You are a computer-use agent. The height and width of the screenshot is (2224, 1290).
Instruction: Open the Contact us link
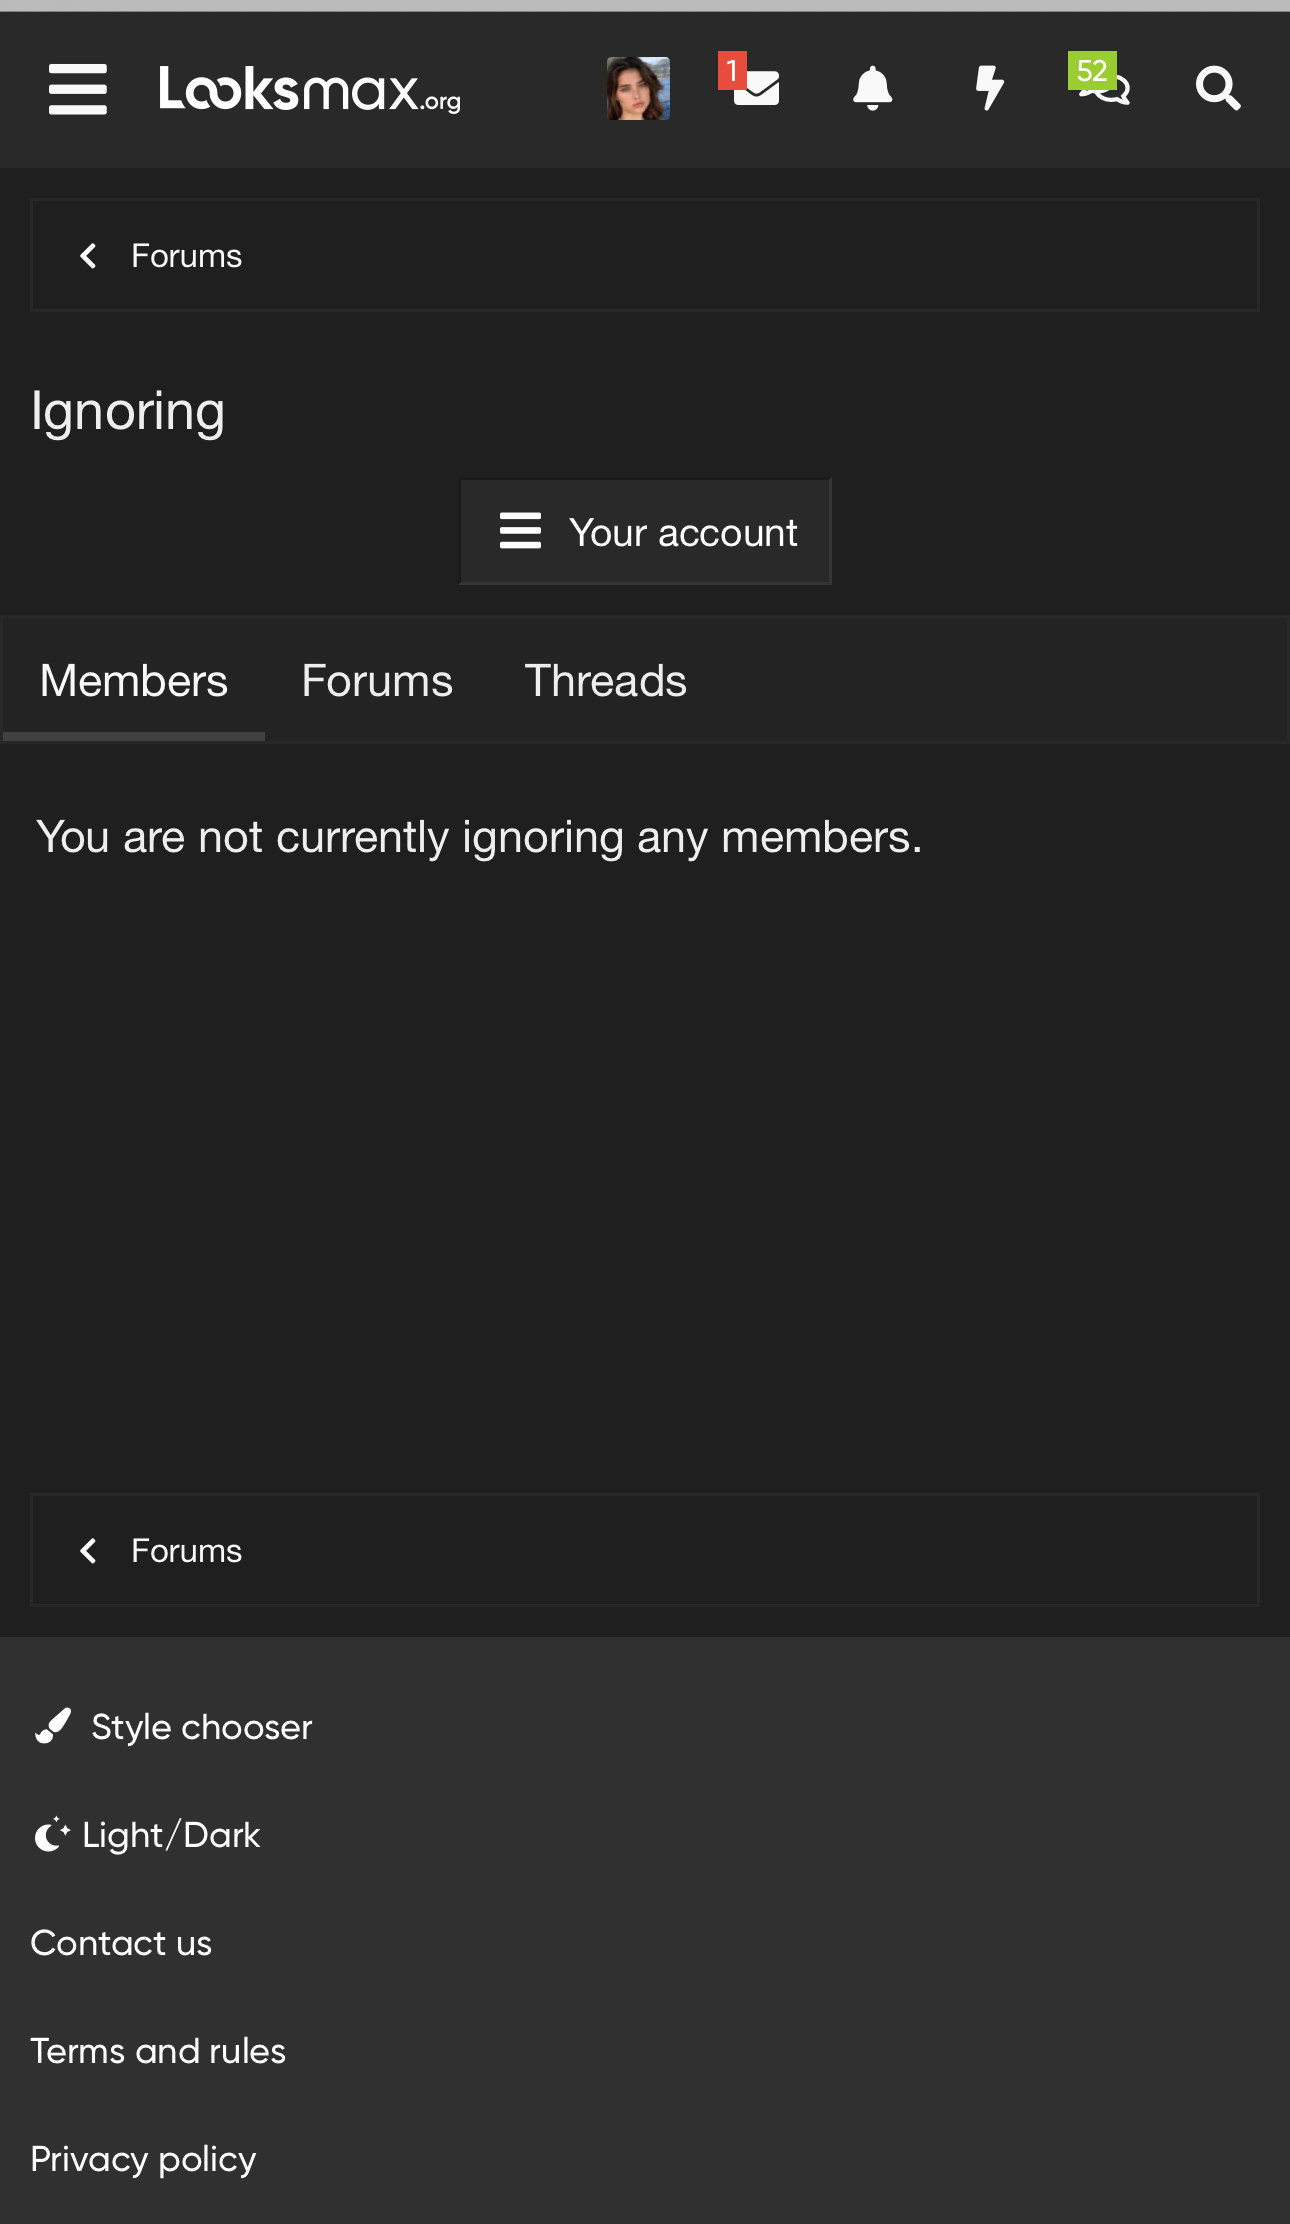[x=121, y=1943]
